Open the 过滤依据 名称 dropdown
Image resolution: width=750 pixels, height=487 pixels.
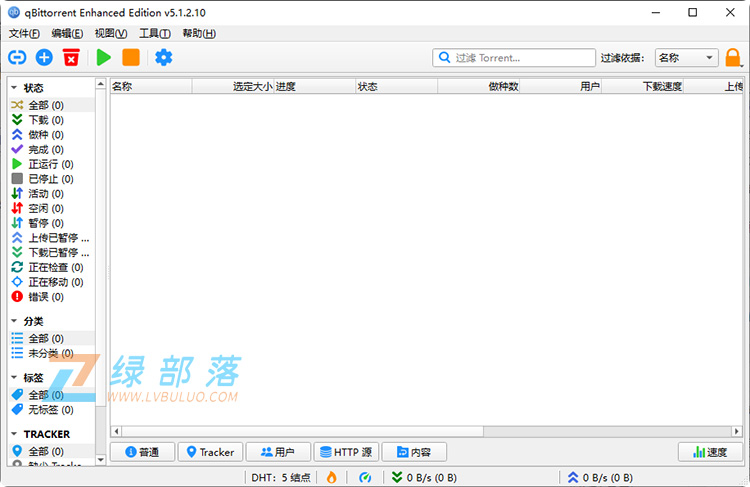point(686,58)
